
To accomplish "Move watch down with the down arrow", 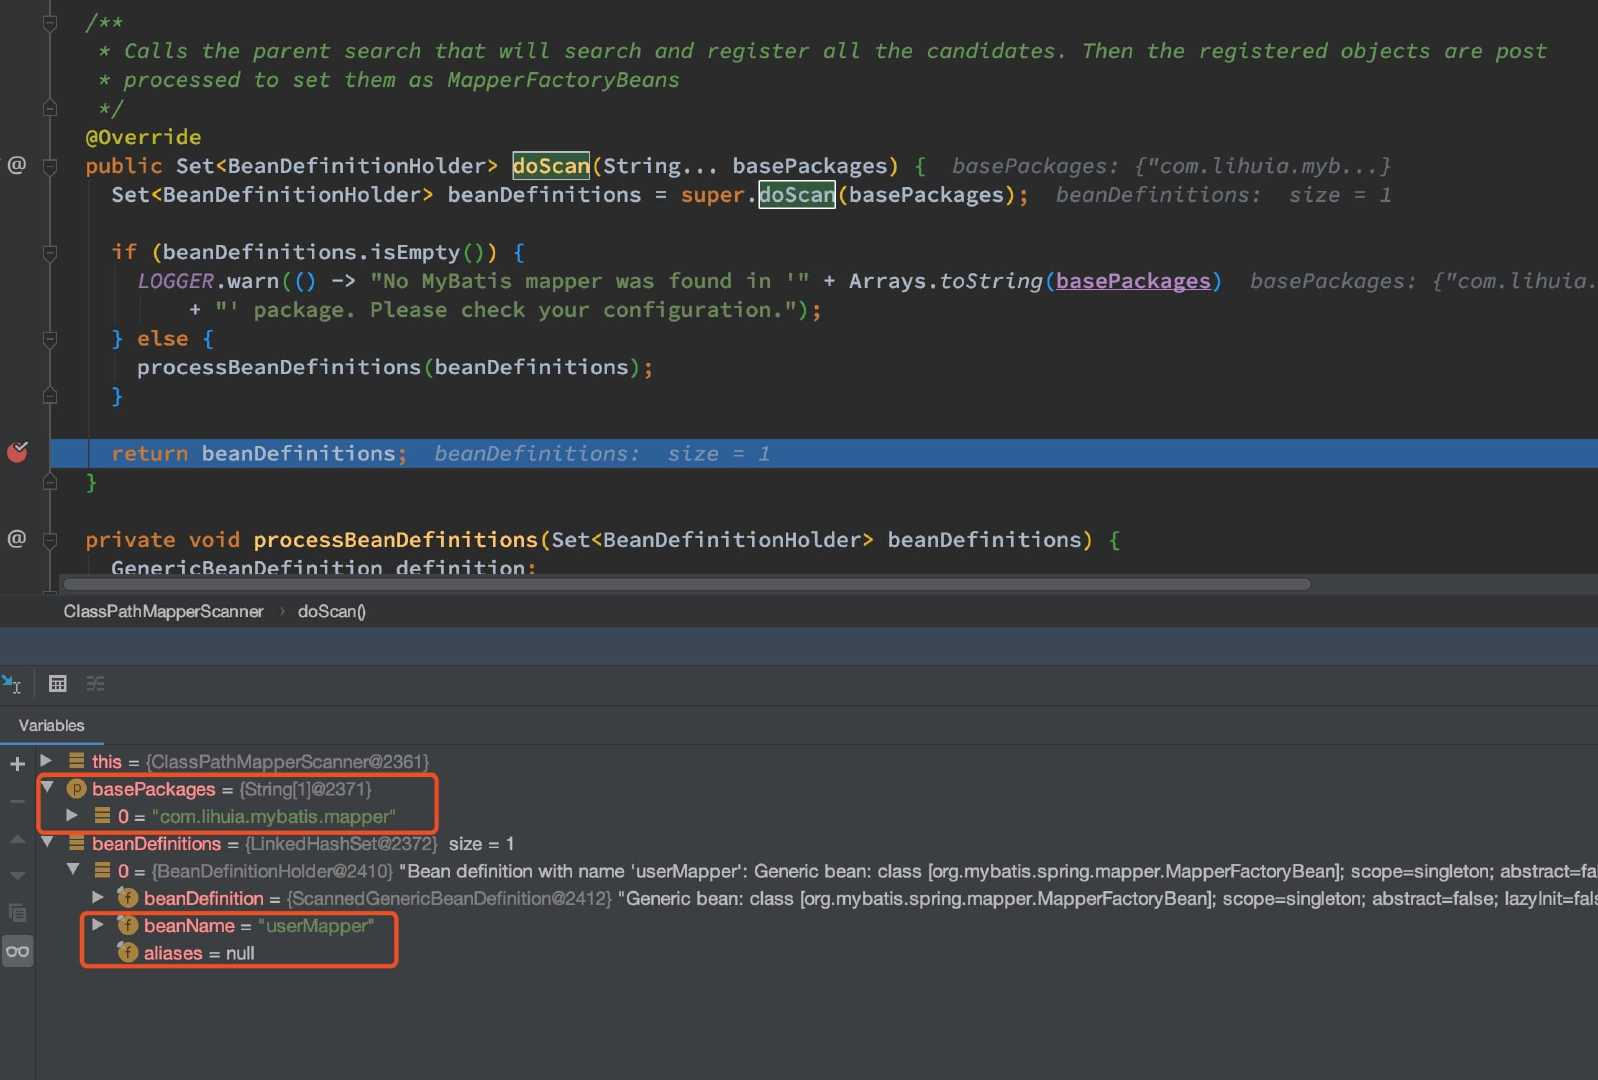I will (17, 875).
